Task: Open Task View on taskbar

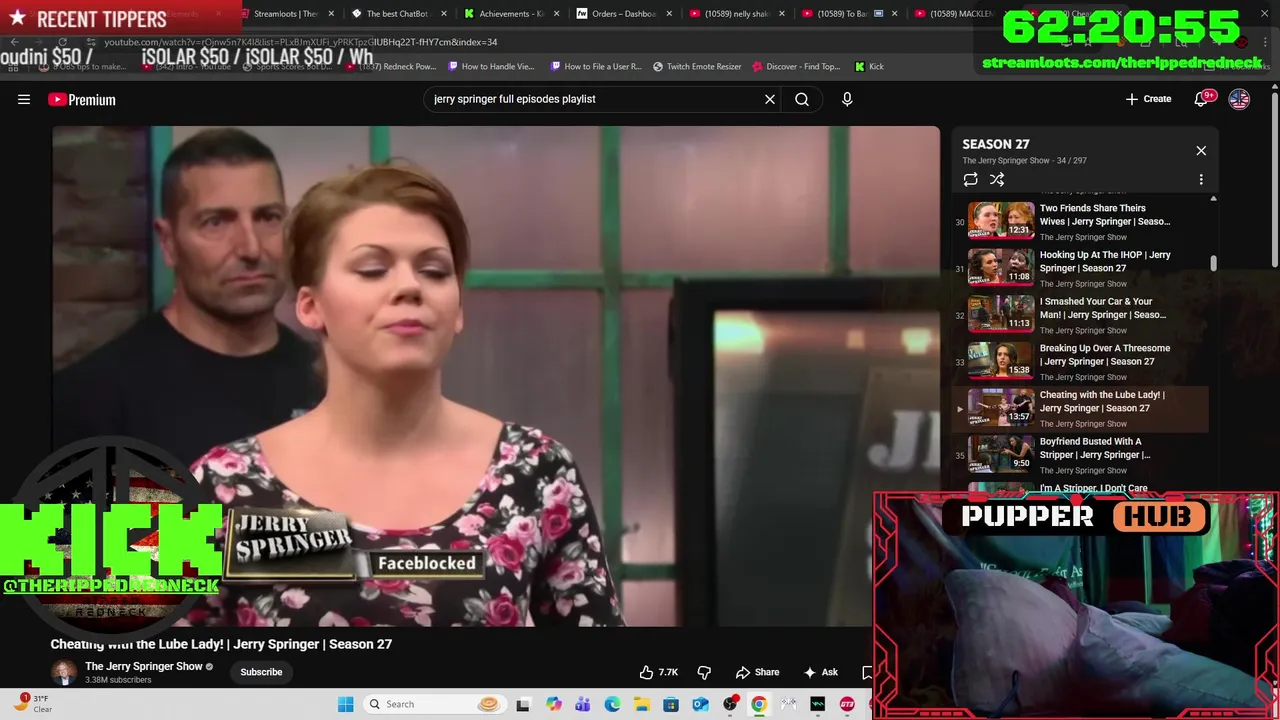Action: tap(522, 704)
